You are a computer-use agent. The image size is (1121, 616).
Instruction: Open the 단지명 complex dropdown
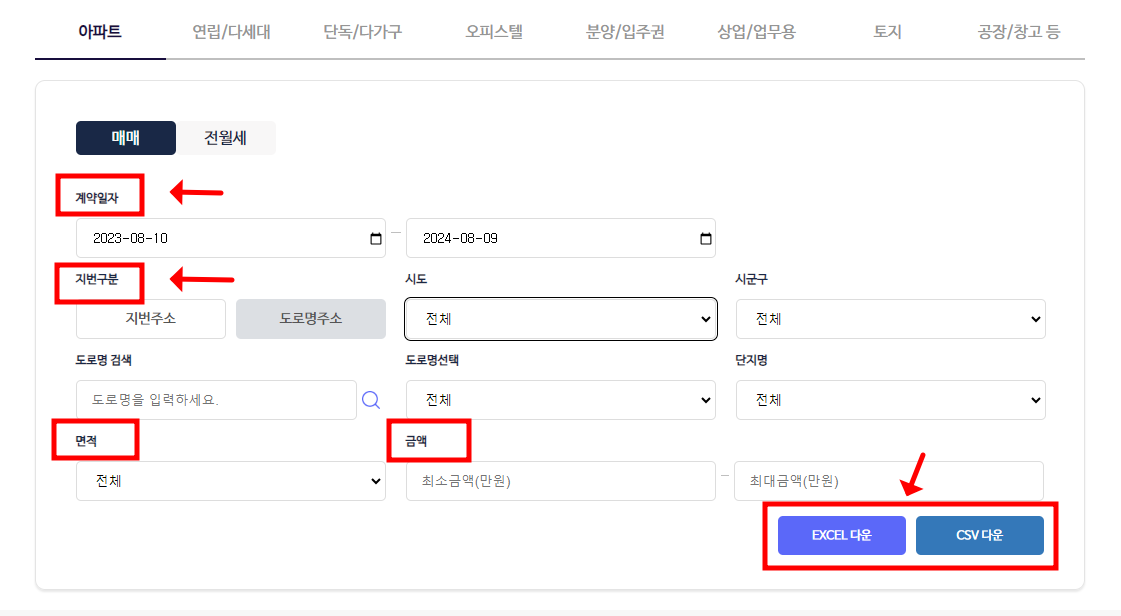(890, 399)
